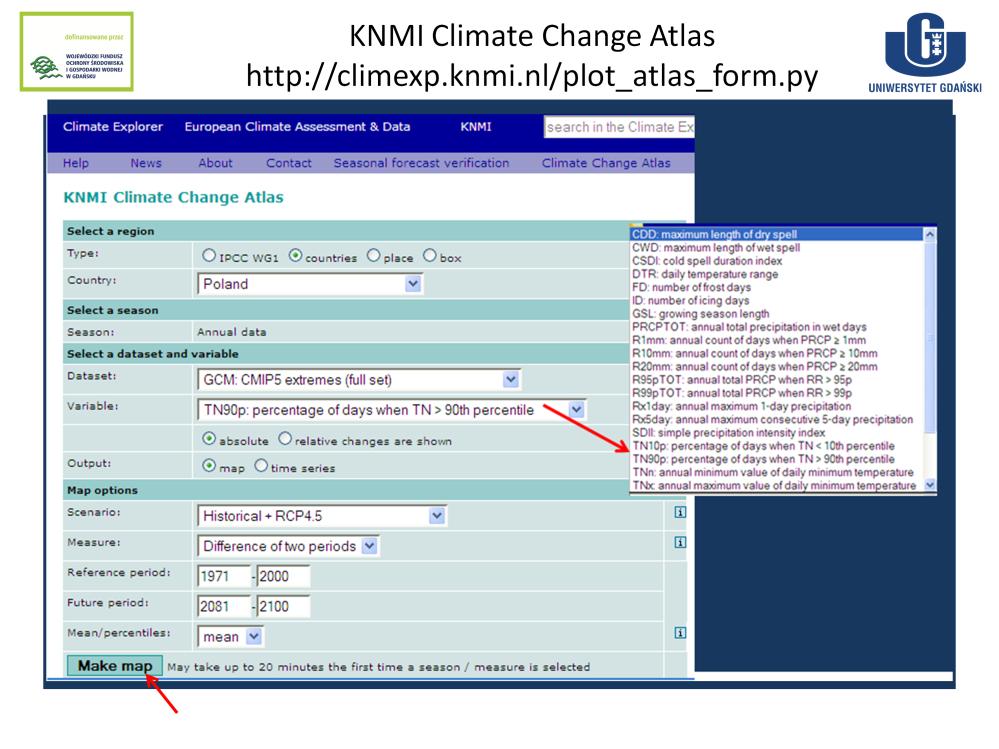The width and height of the screenshot is (999, 749).
Task: Open the Variable dropdown arrow
Action: [x=576, y=410]
